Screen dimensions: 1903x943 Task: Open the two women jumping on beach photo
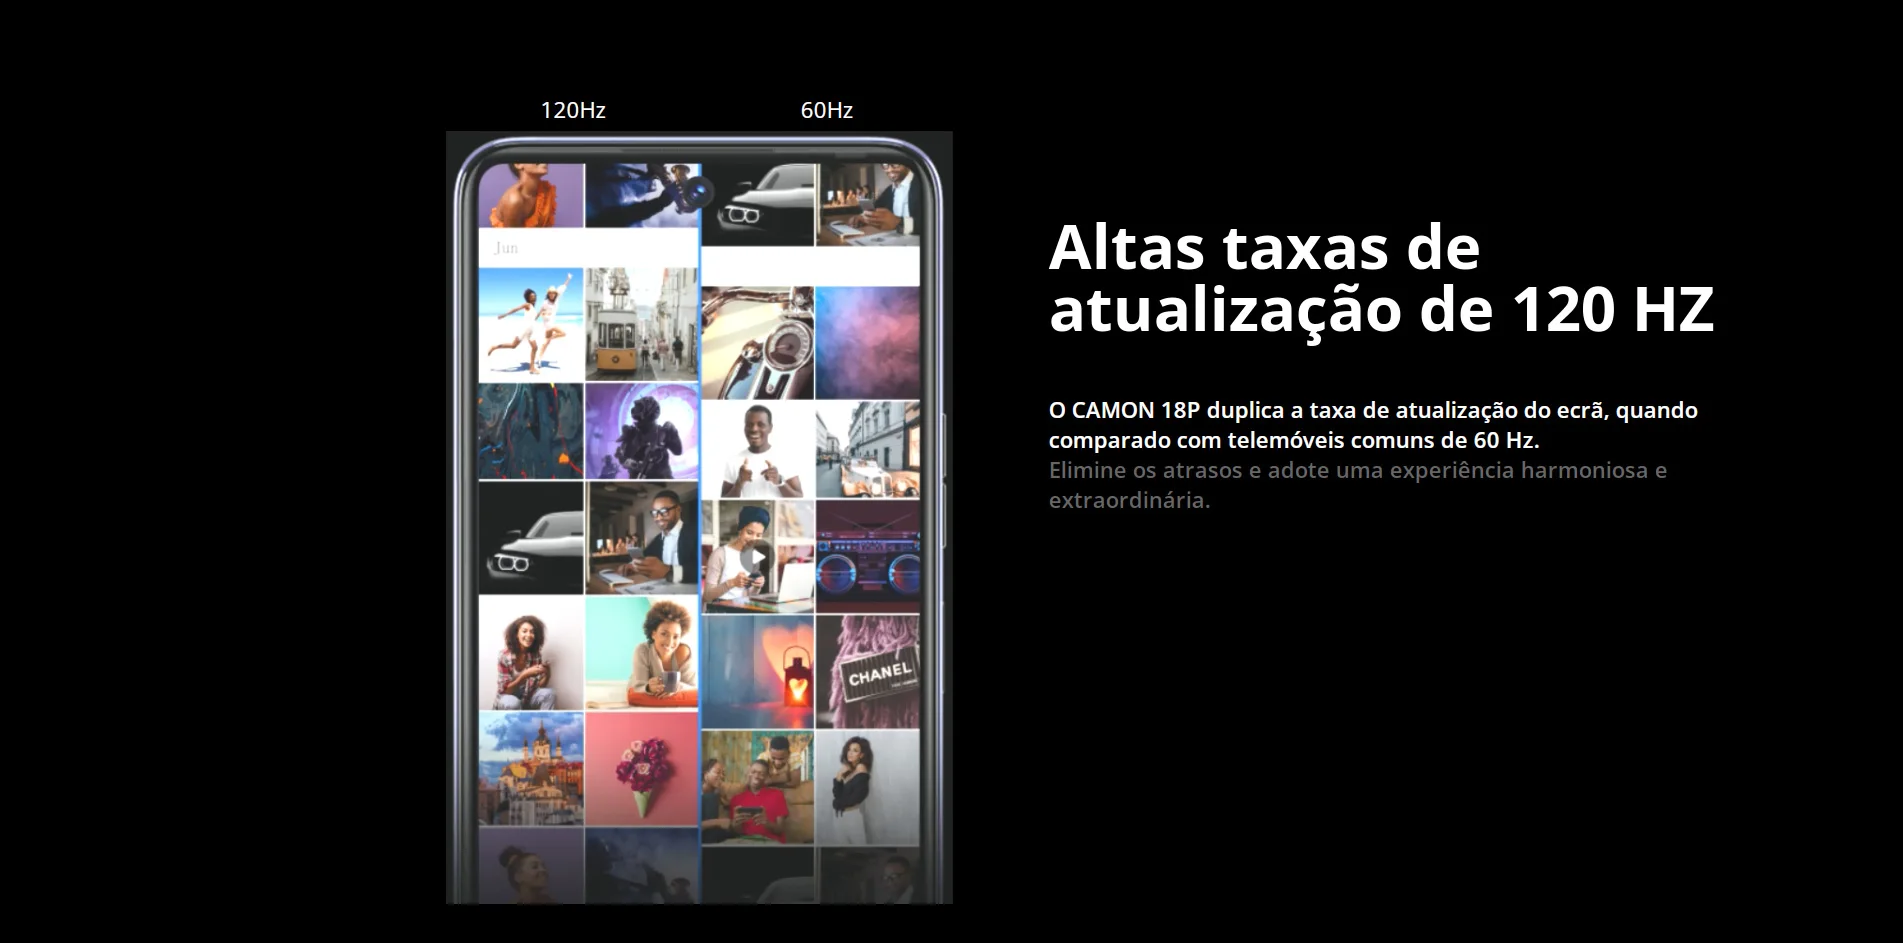click(x=531, y=324)
